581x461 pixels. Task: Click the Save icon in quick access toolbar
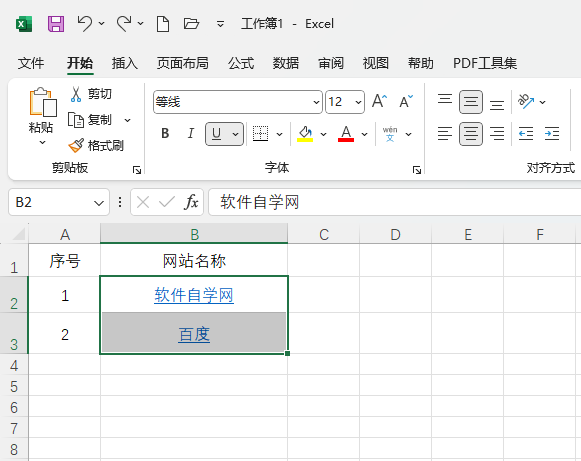pos(56,24)
